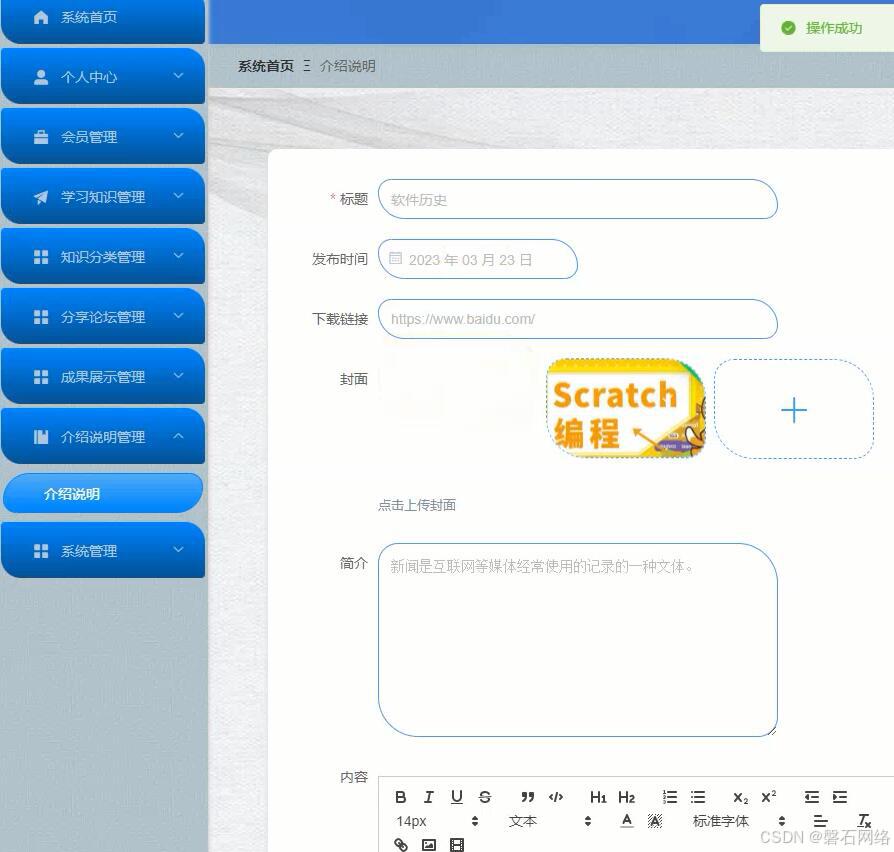Open the 文本 paragraph style dropdown
The width and height of the screenshot is (894, 852).
click(550, 821)
